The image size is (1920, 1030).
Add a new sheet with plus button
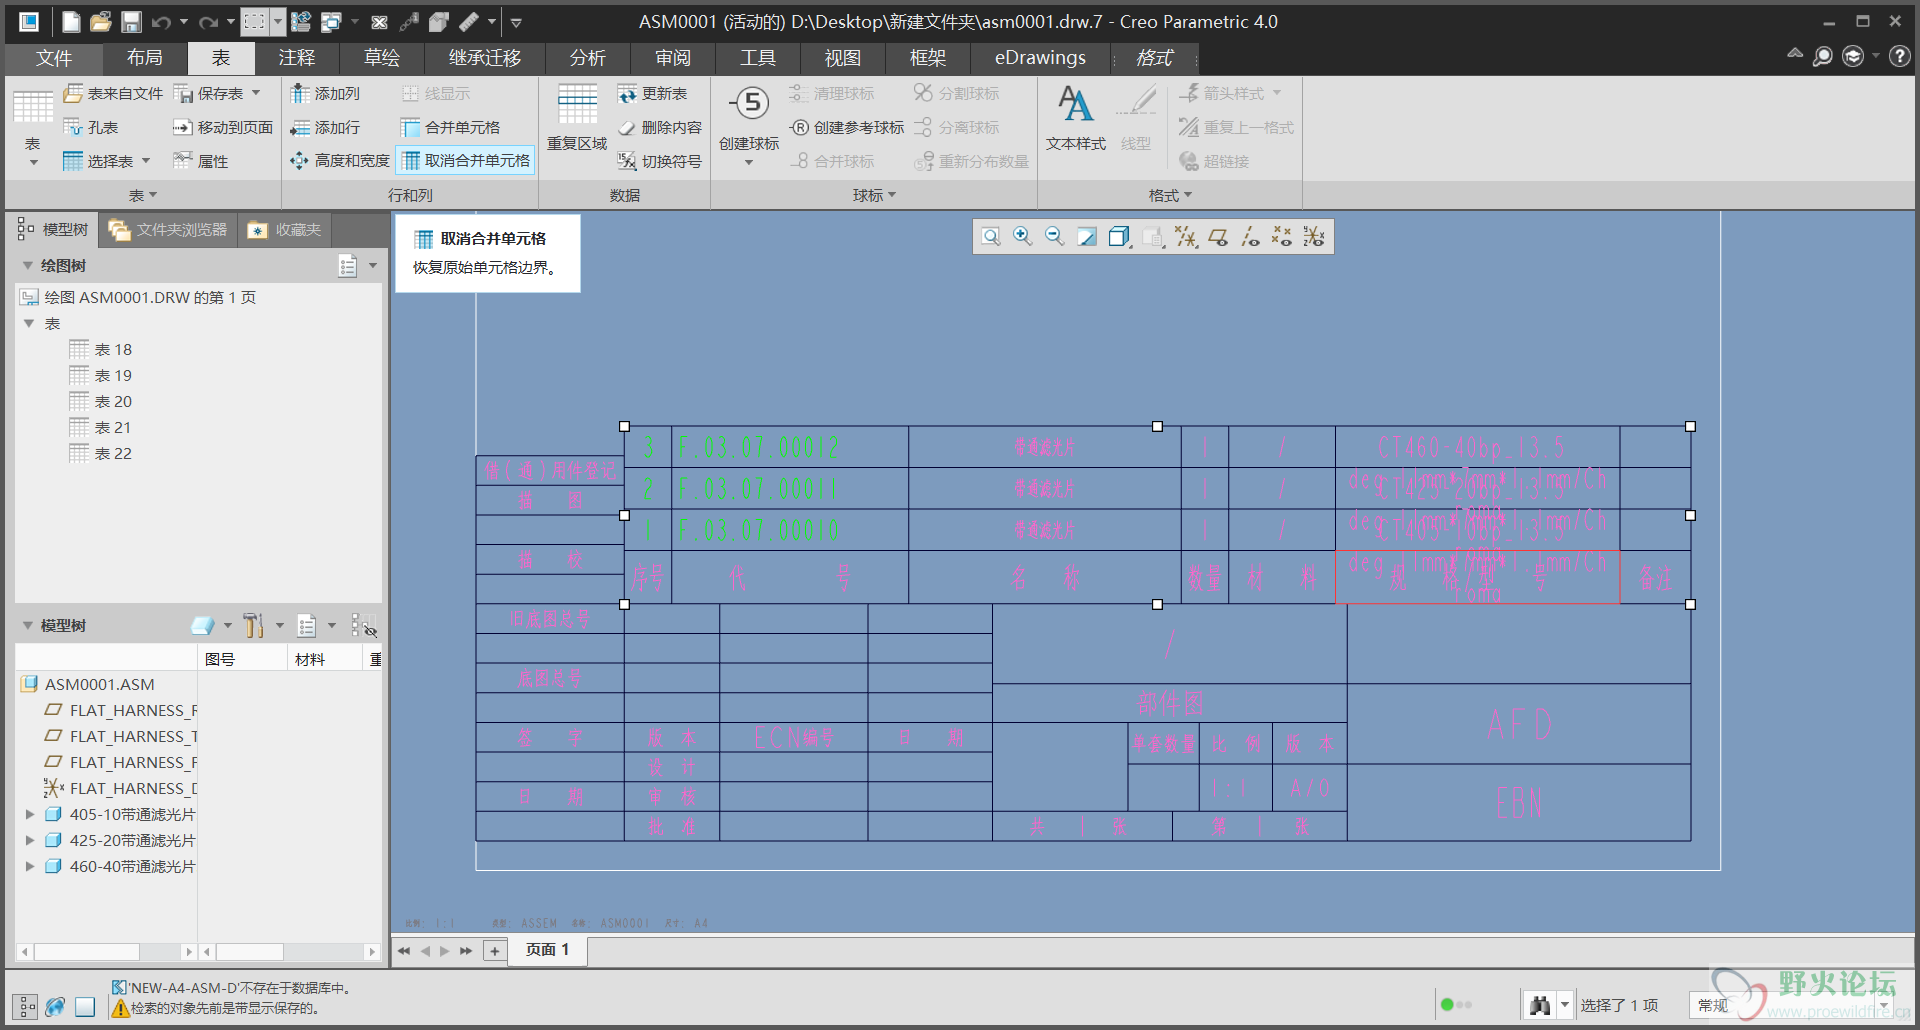point(495,950)
